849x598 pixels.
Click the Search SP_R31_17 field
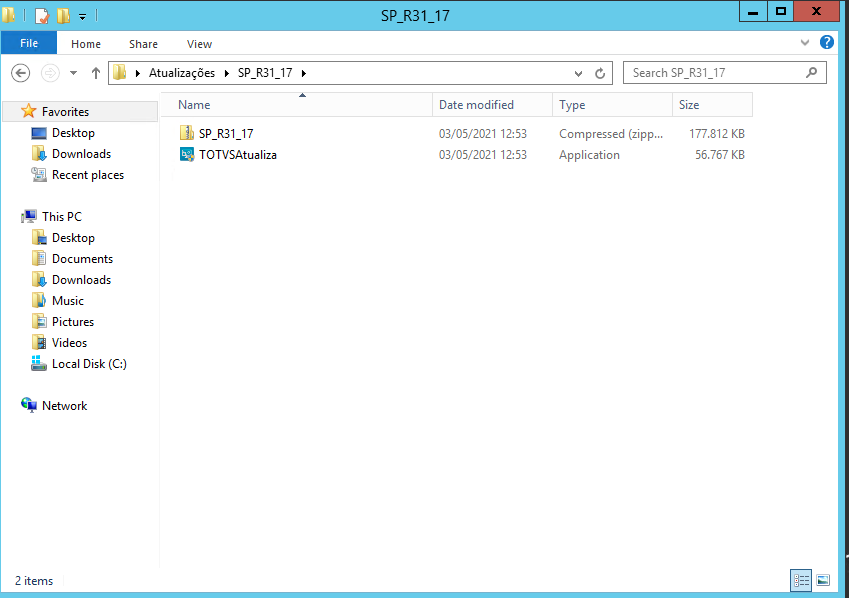coord(724,73)
